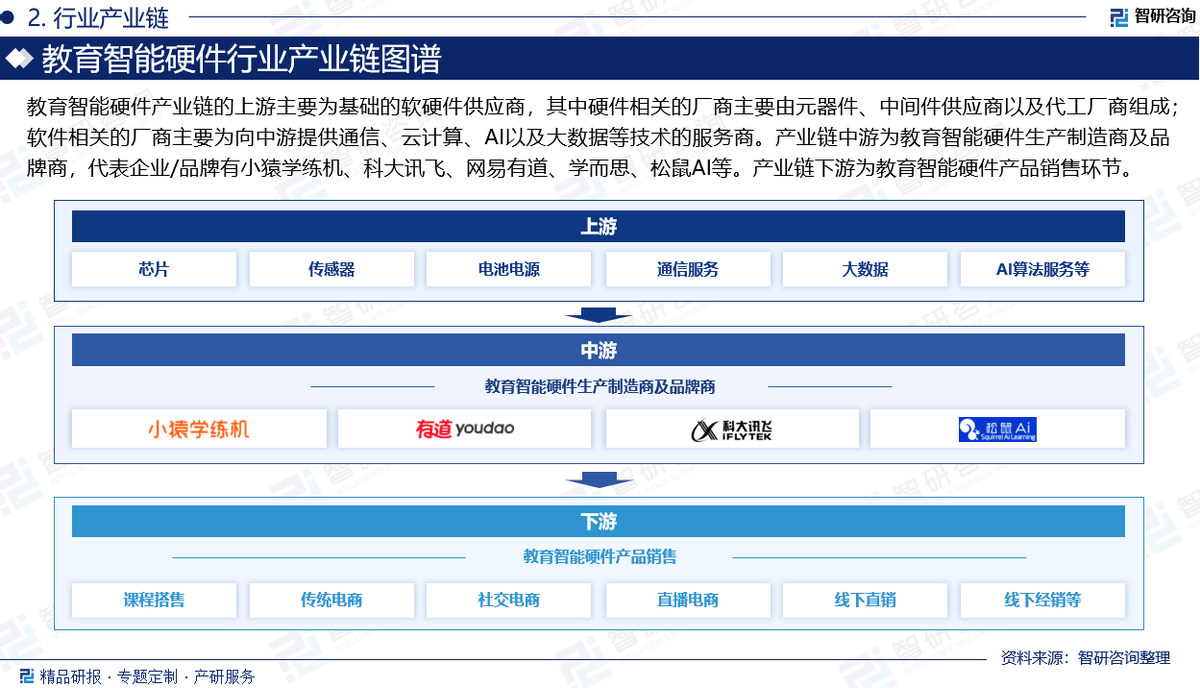Click the blue bullet beside 2. 行业产业链
The width and height of the screenshot is (1200, 688).
(x=8, y=16)
